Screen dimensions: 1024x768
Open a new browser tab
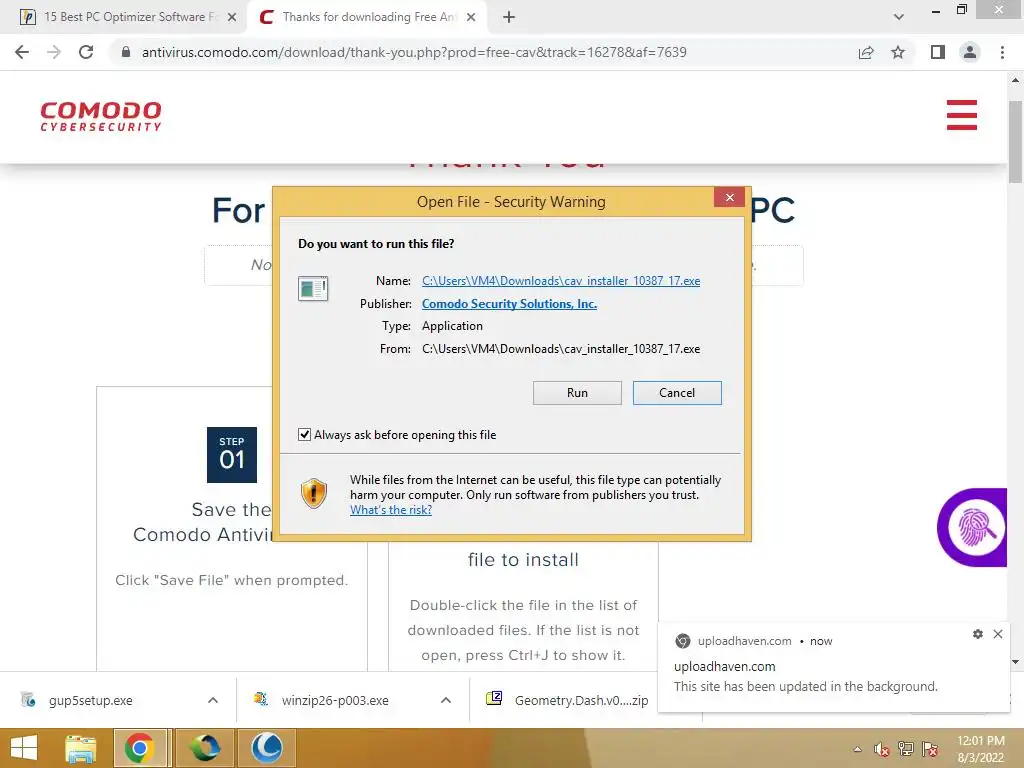tap(509, 17)
